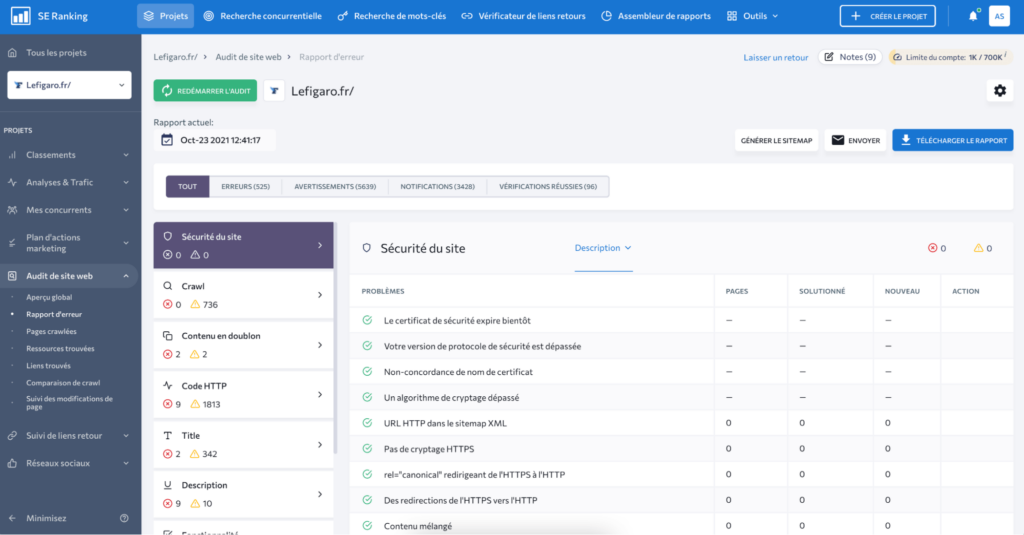Click the Crawl magnifier icon
Image resolution: width=1024 pixels, height=535 pixels.
[168, 286]
